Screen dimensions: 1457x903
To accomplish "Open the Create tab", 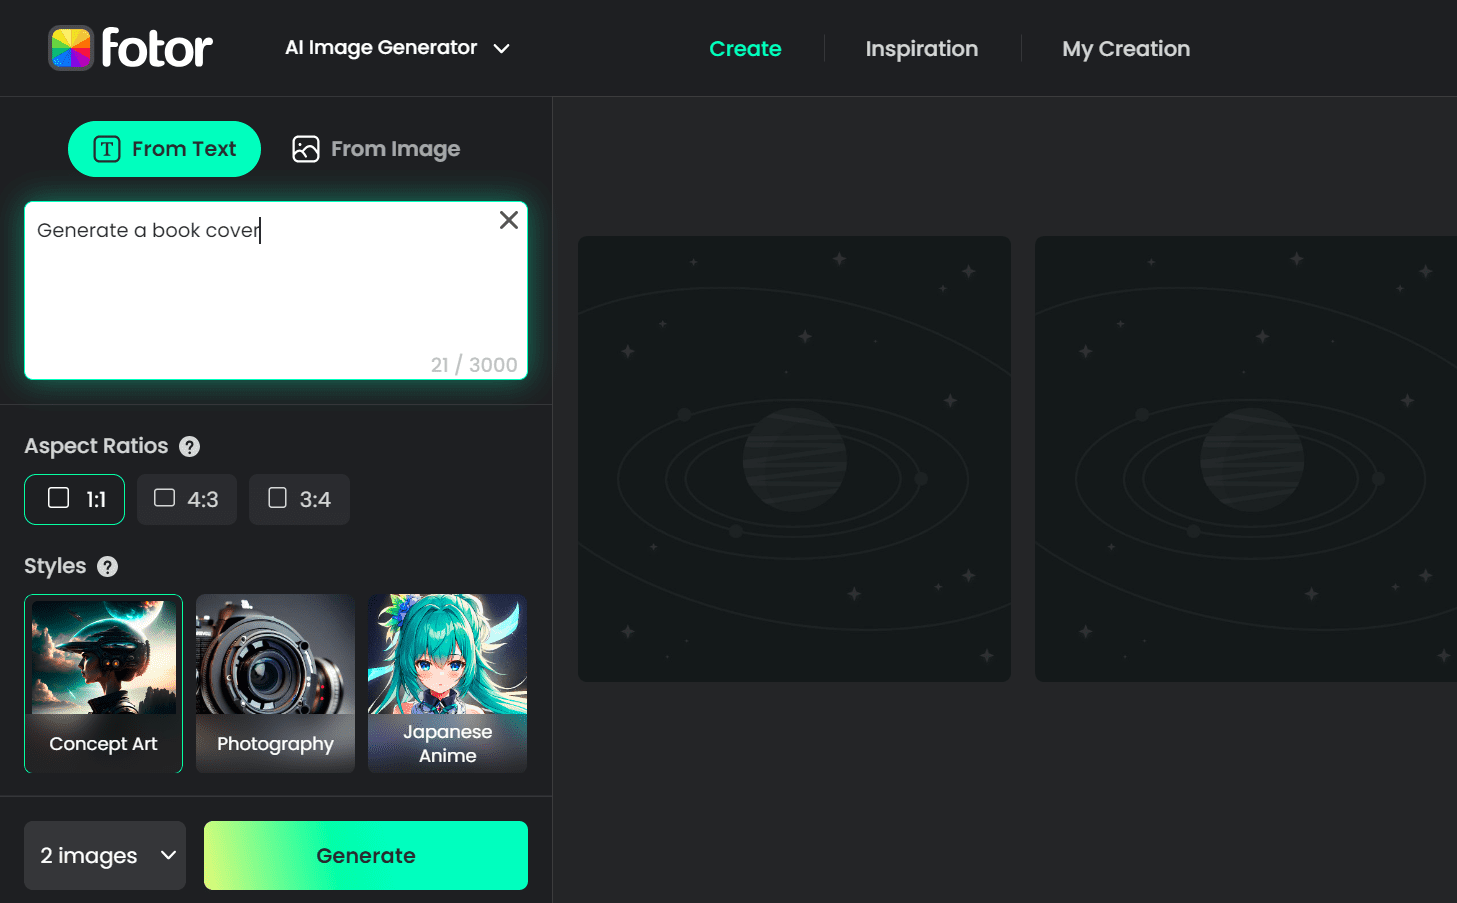I will [745, 49].
